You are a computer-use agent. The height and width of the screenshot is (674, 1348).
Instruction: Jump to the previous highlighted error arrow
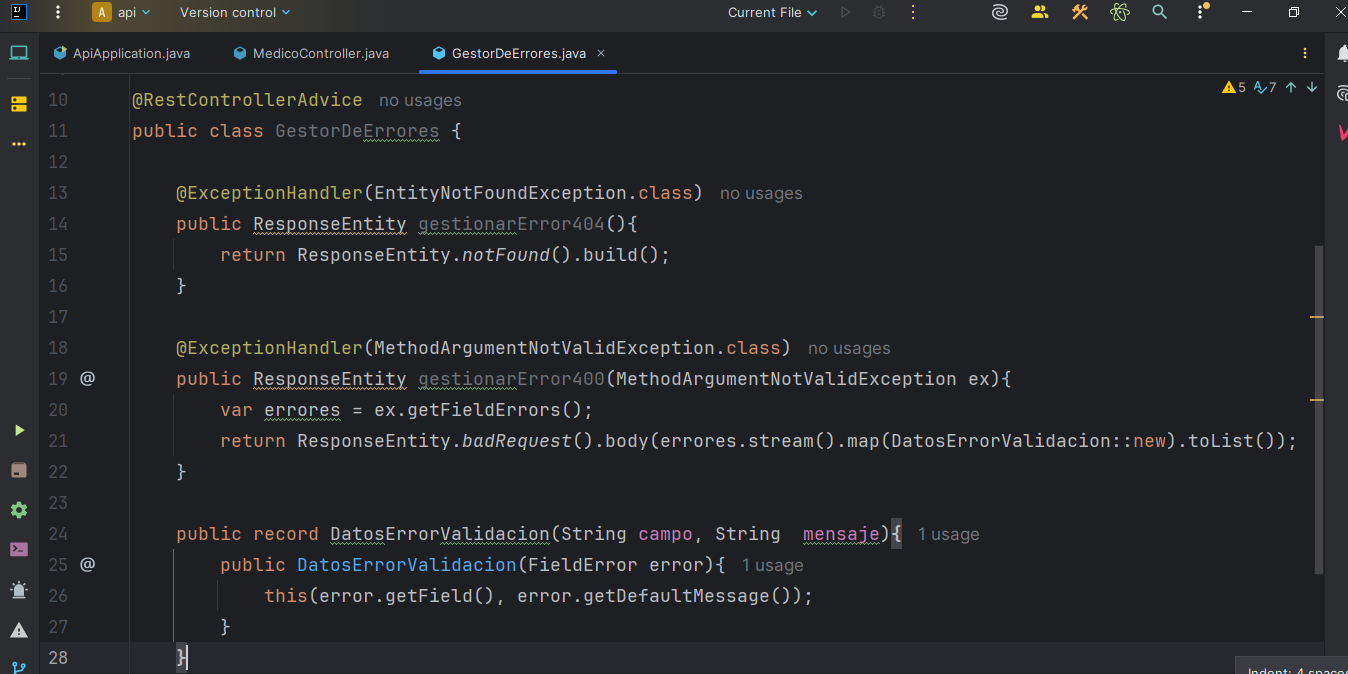tap(1291, 88)
